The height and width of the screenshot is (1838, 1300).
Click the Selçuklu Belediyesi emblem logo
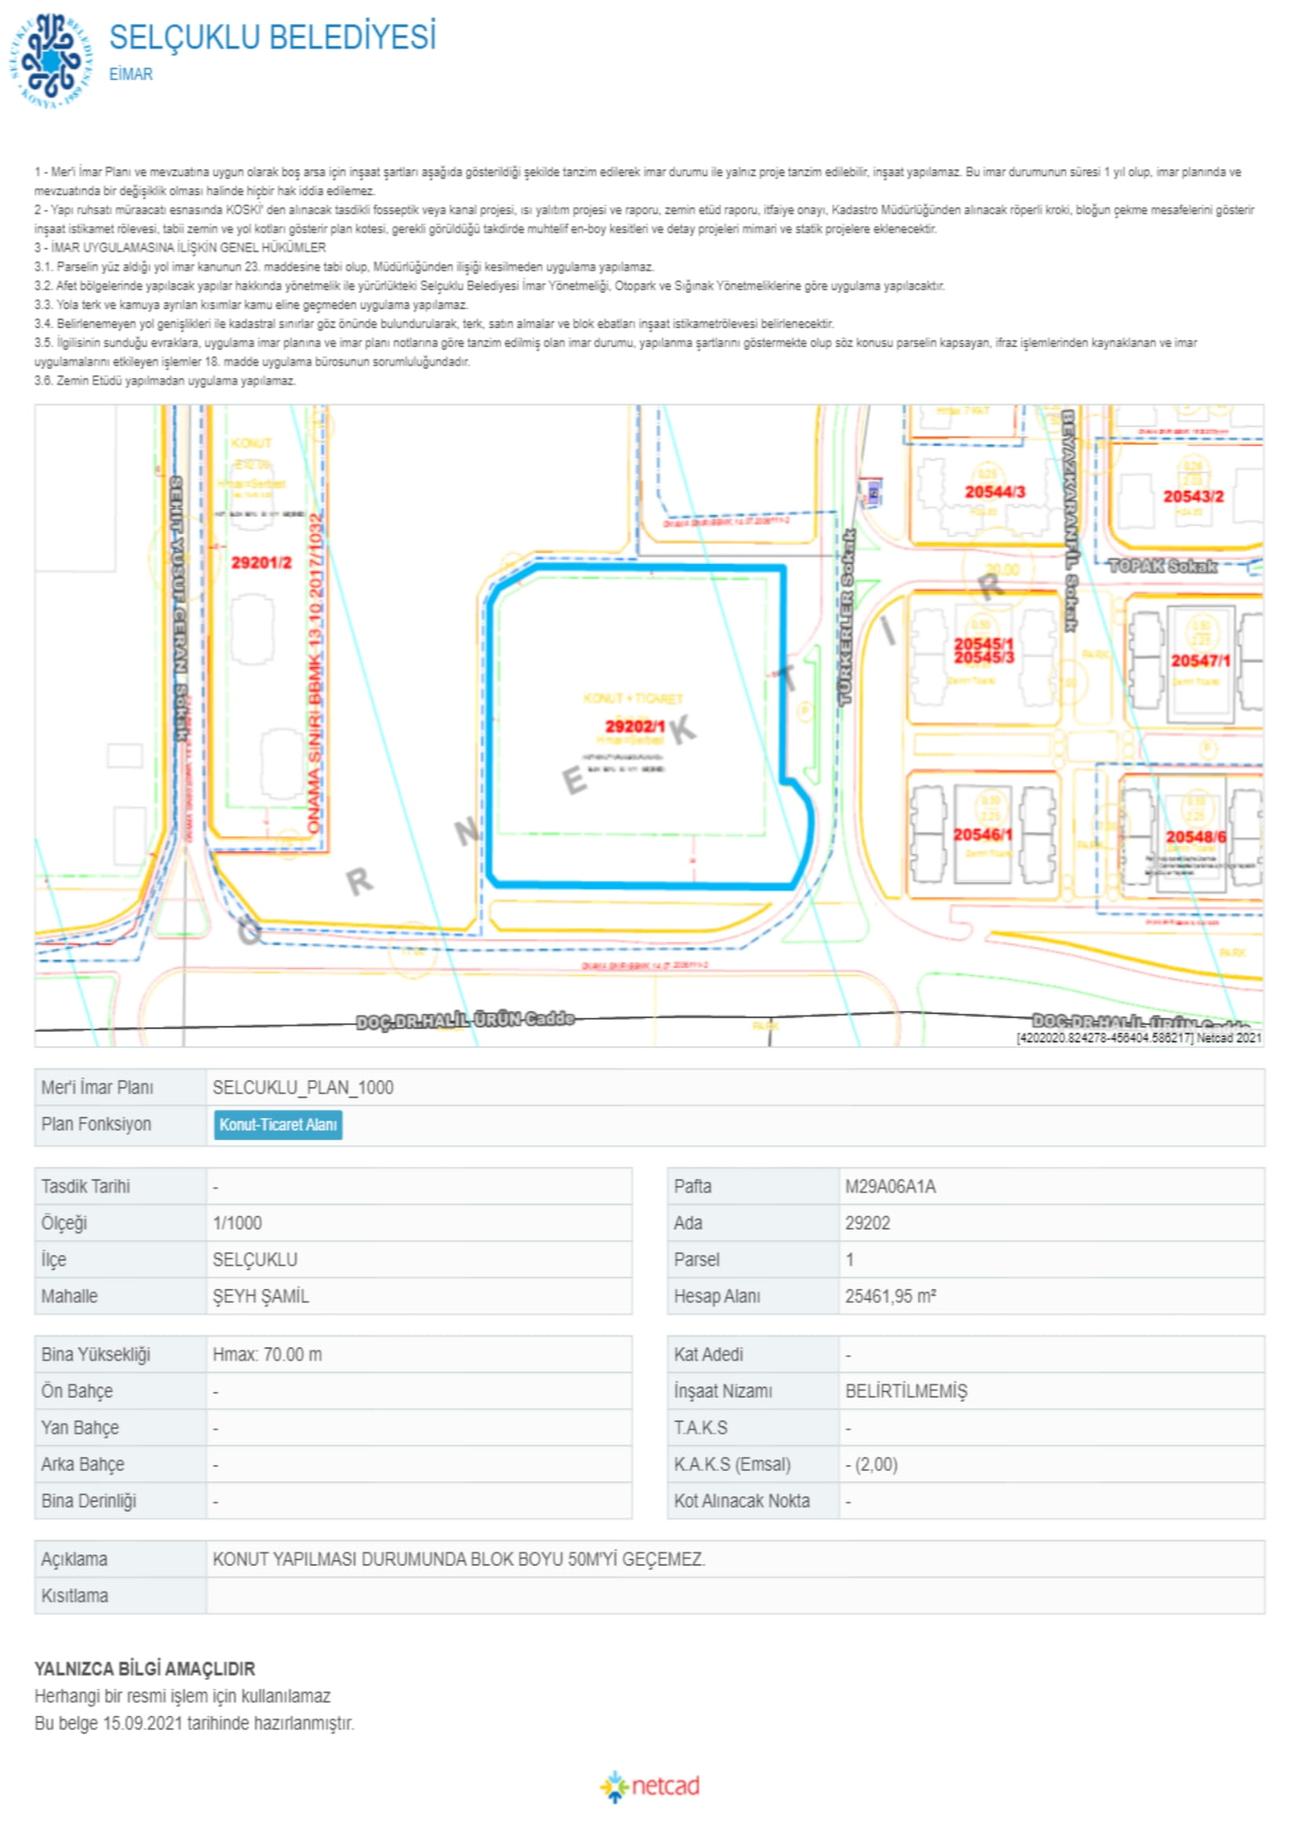51,60
